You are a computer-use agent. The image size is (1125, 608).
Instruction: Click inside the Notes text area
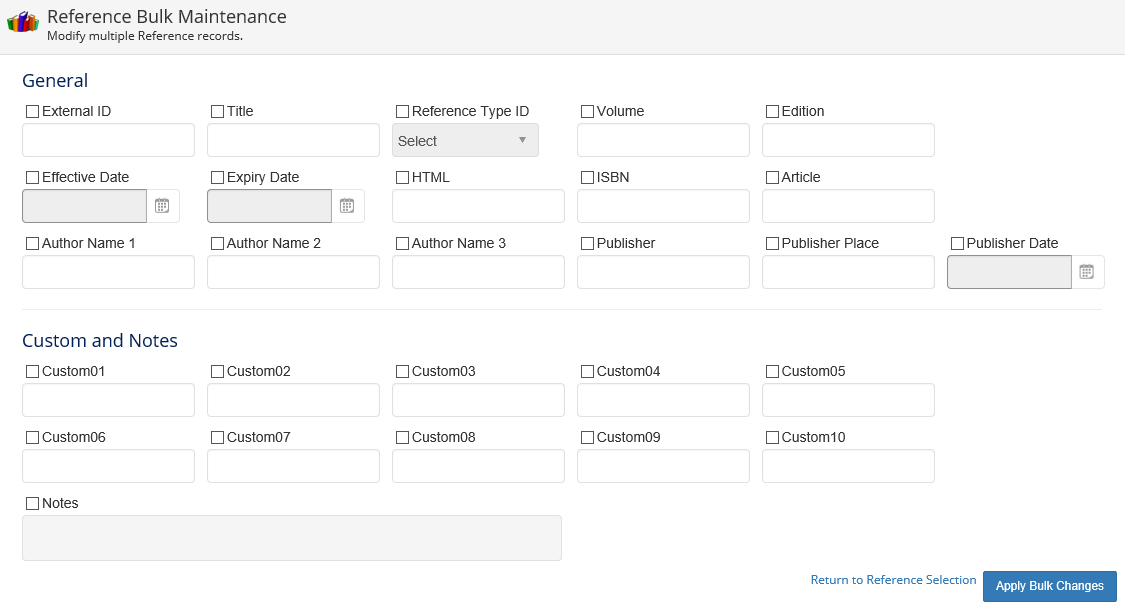292,538
